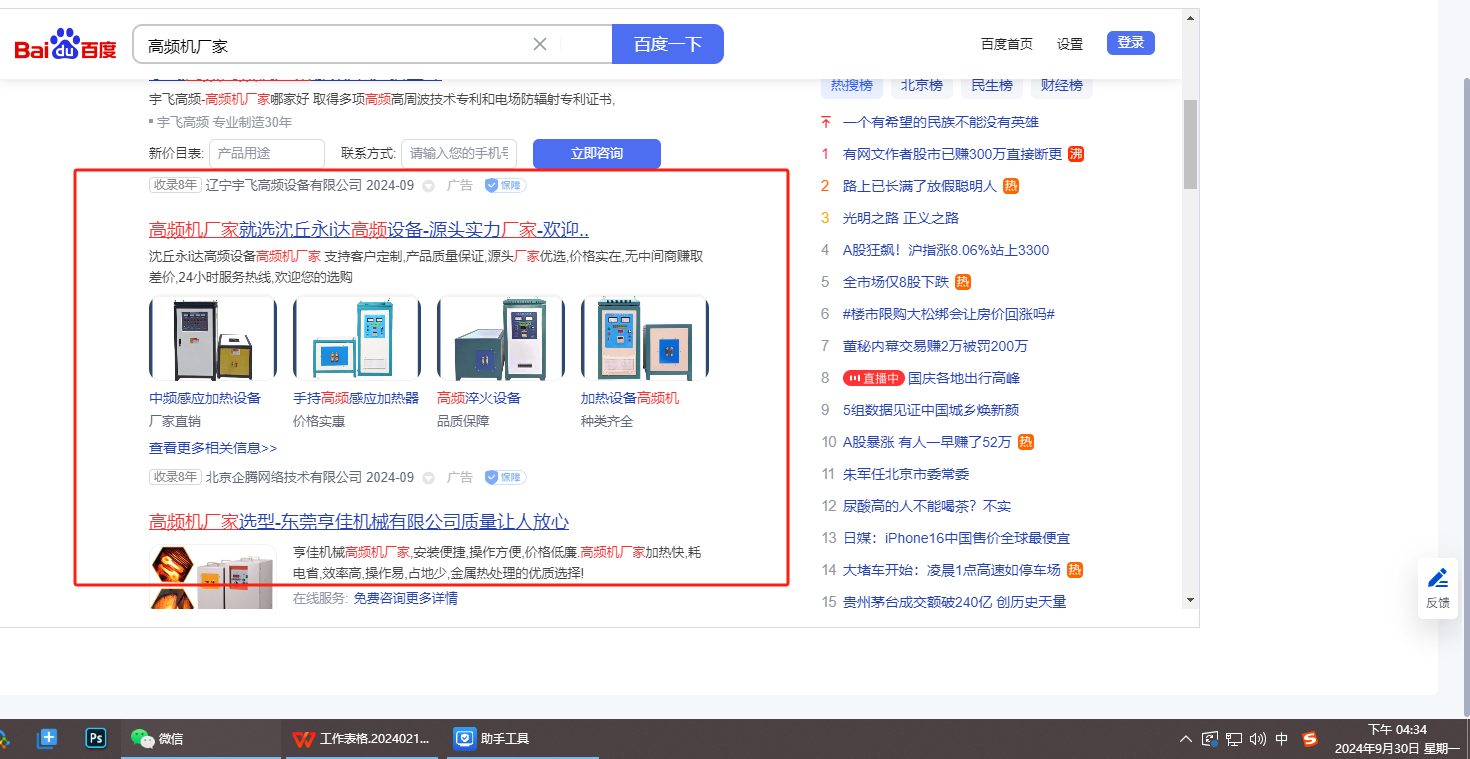Click the Baidu page vertical scrollbar thumb
The width and height of the screenshot is (1470, 759).
(1190, 144)
